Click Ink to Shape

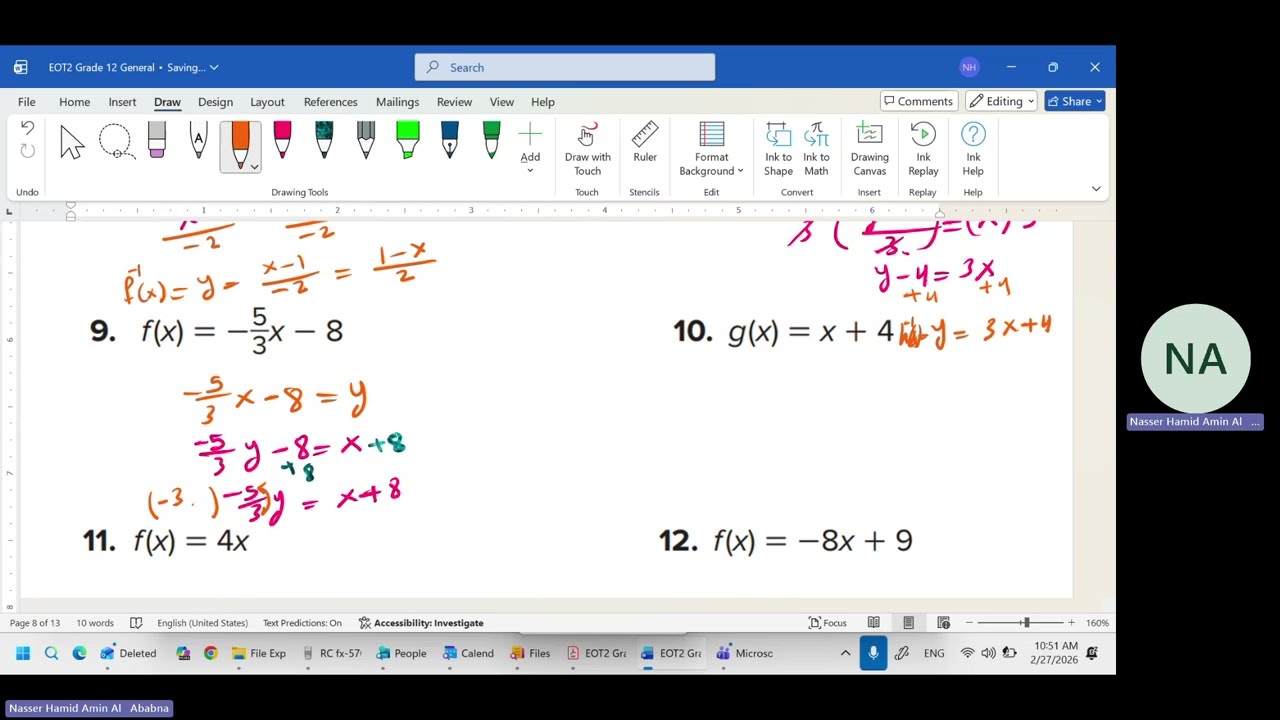pos(778,149)
